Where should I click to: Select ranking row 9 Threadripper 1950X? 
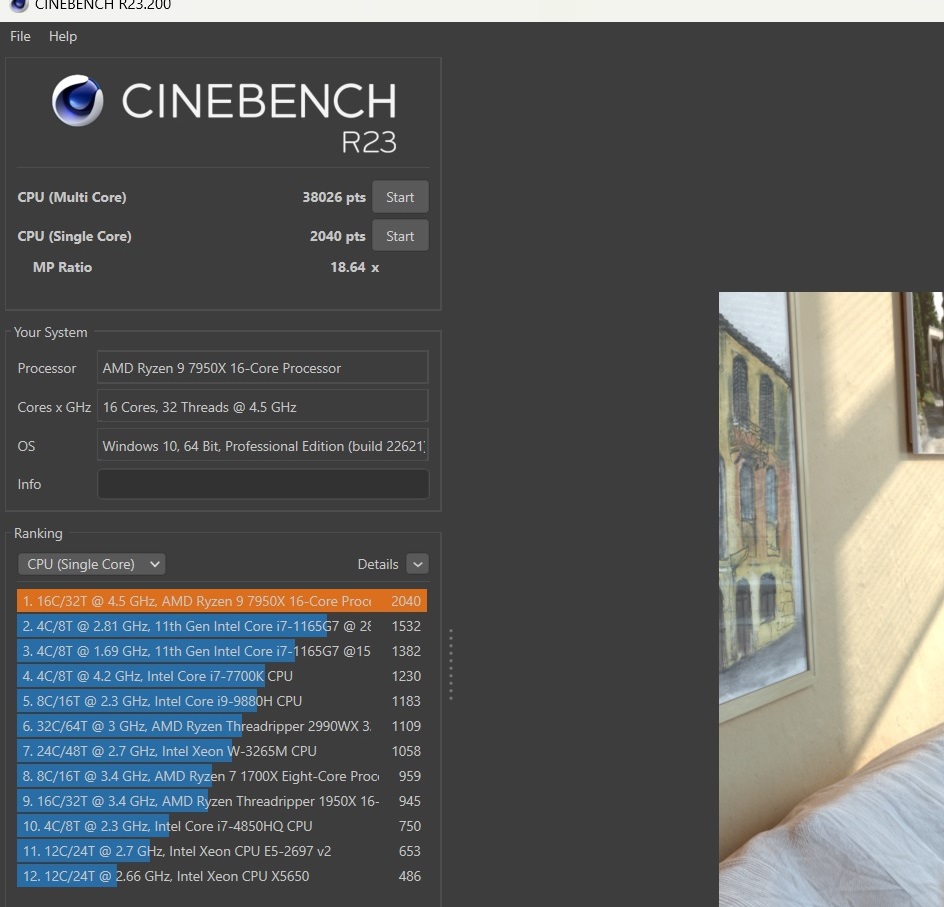pyautogui.click(x=222, y=801)
